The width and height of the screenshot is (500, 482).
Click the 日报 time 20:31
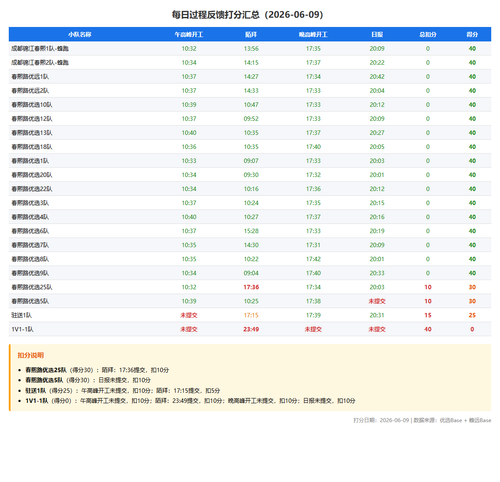[377, 315]
